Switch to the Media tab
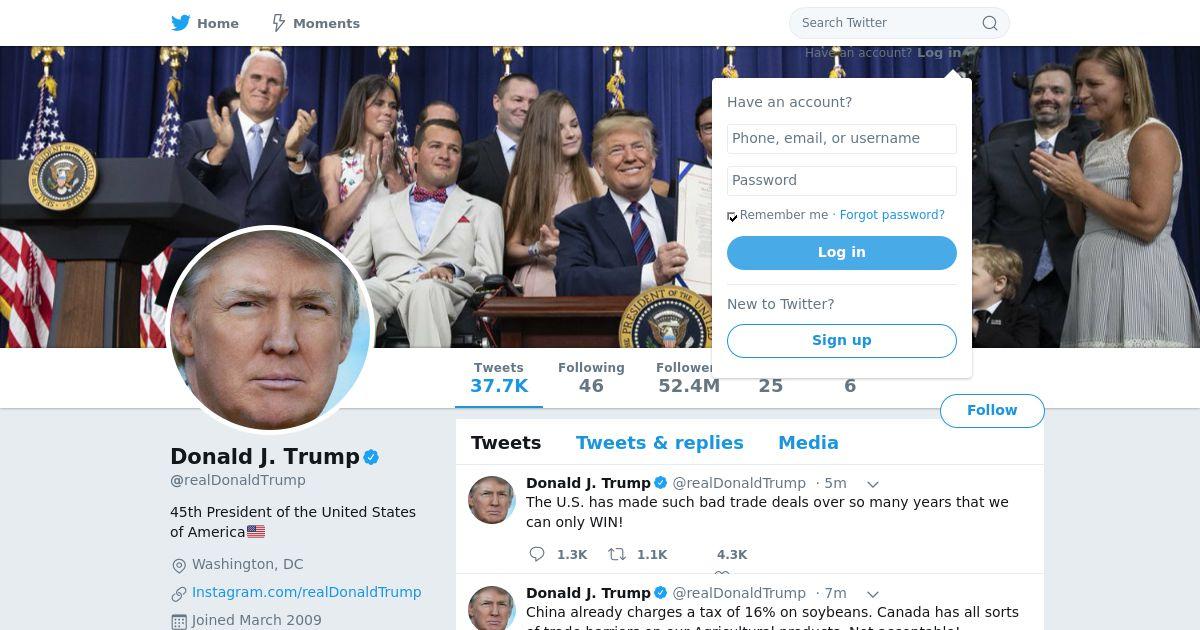This screenshot has width=1200, height=630. click(x=808, y=443)
